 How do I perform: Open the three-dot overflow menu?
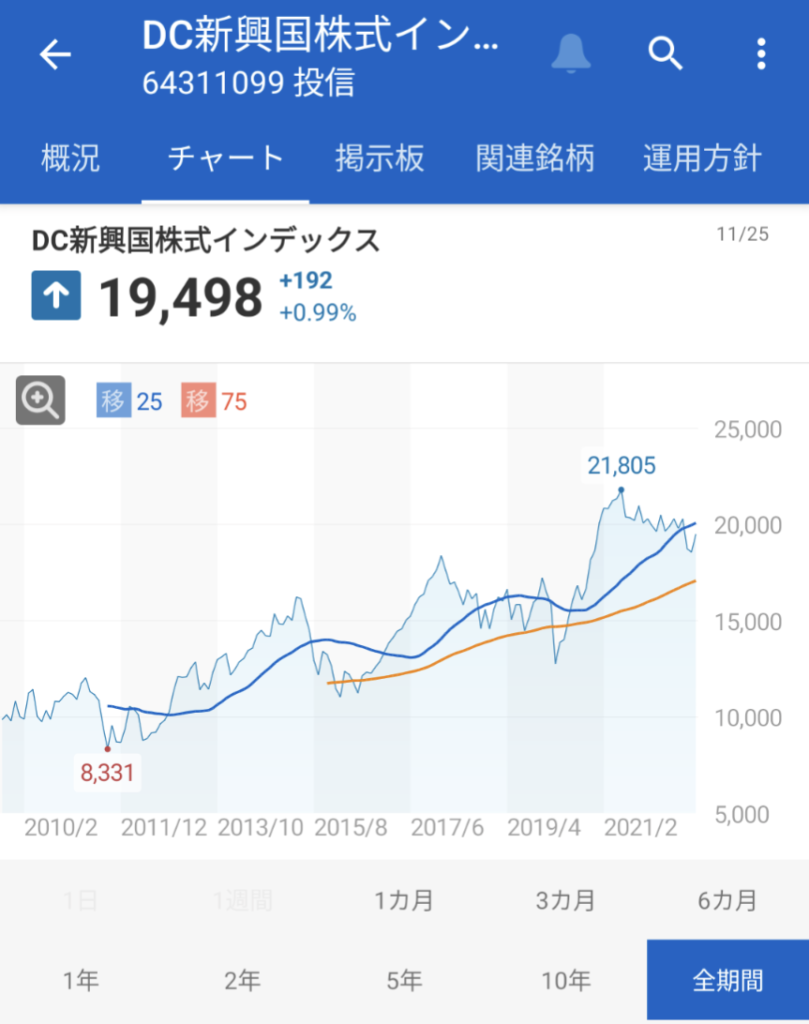pos(761,53)
